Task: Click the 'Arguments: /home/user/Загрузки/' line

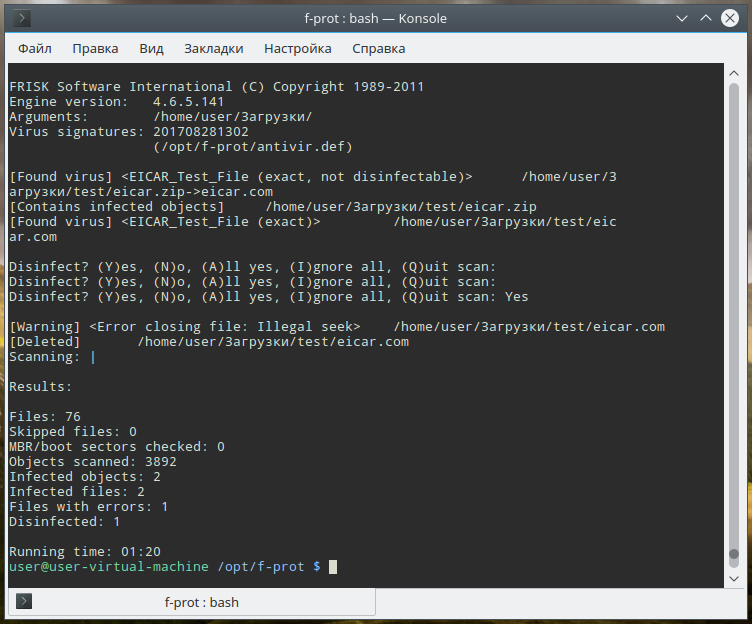Action: 161,117
